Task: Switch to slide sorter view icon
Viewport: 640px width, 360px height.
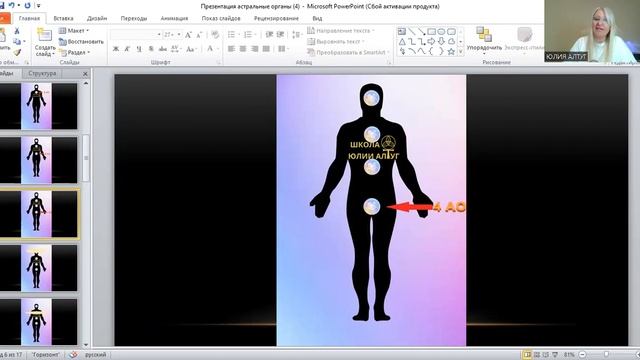Action: point(537,355)
